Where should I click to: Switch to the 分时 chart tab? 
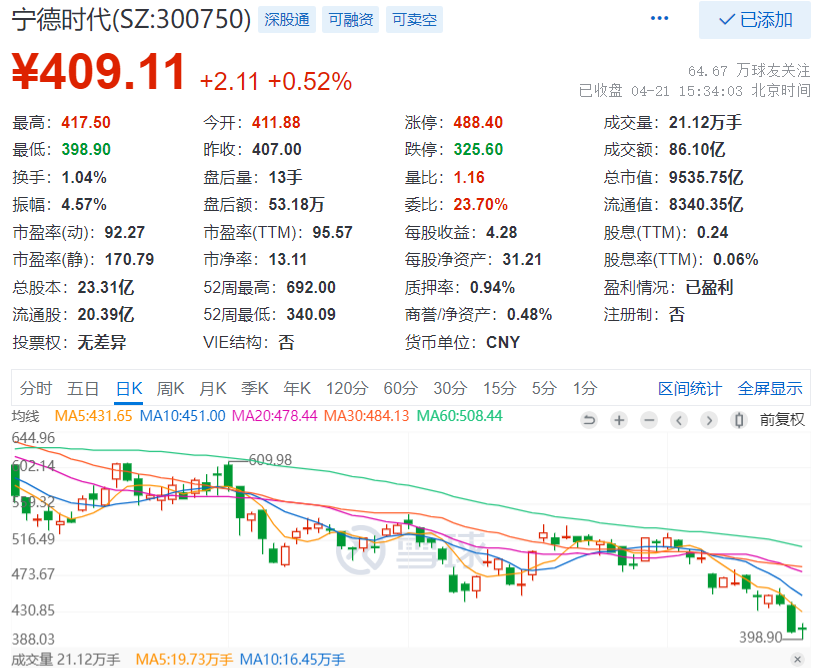click(x=36, y=388)
